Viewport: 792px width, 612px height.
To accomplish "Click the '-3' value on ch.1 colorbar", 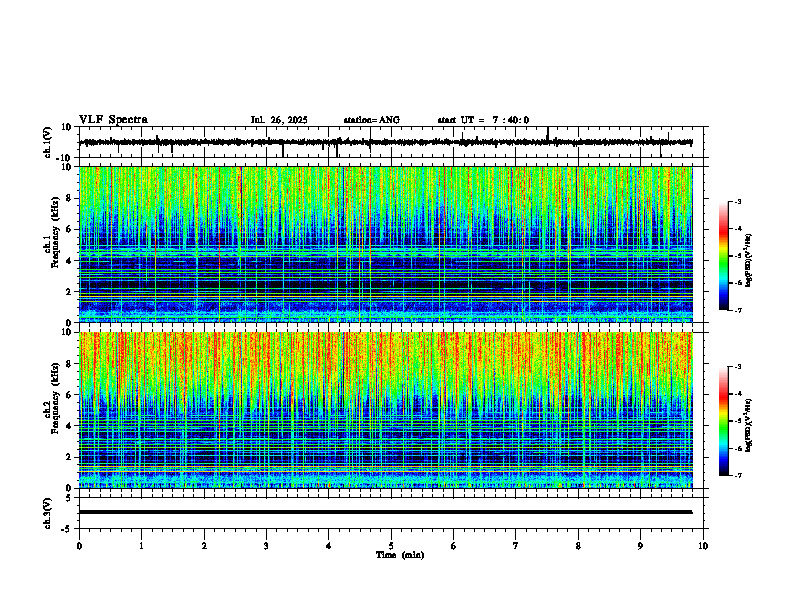I will coord(737,202).
